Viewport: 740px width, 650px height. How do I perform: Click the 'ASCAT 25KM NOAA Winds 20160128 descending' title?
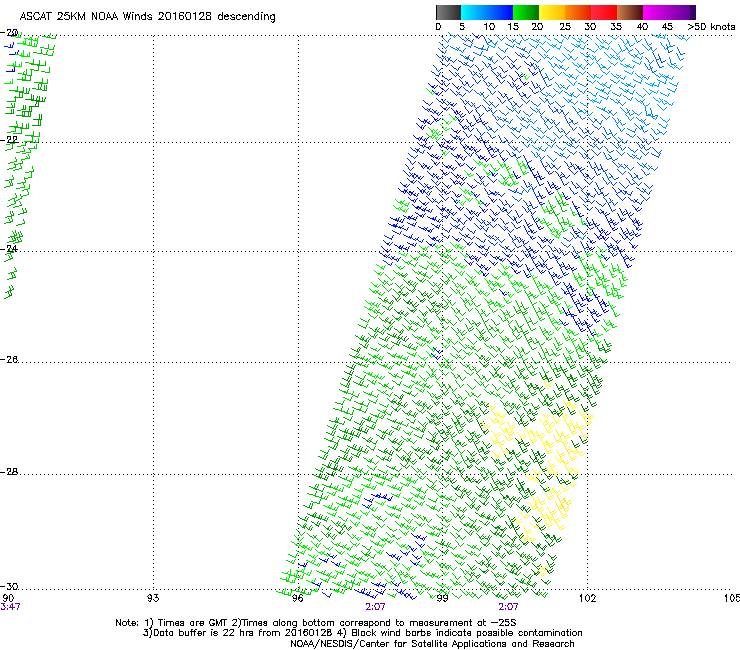(x=148, y=16)
